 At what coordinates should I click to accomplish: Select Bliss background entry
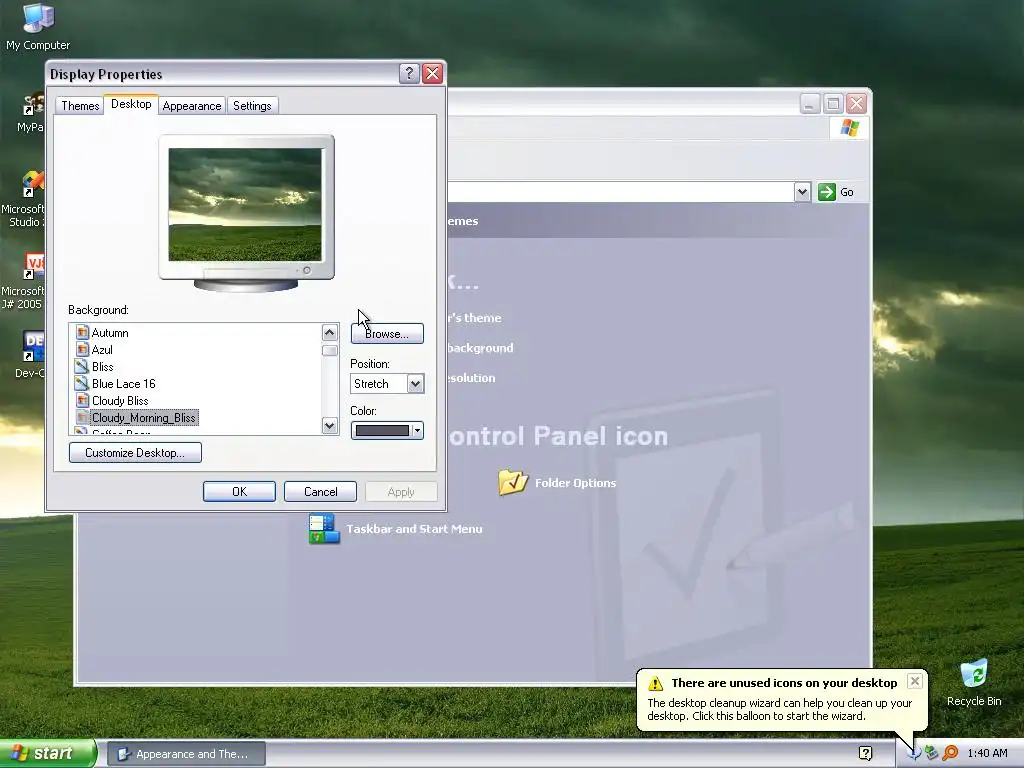(103, 366)
